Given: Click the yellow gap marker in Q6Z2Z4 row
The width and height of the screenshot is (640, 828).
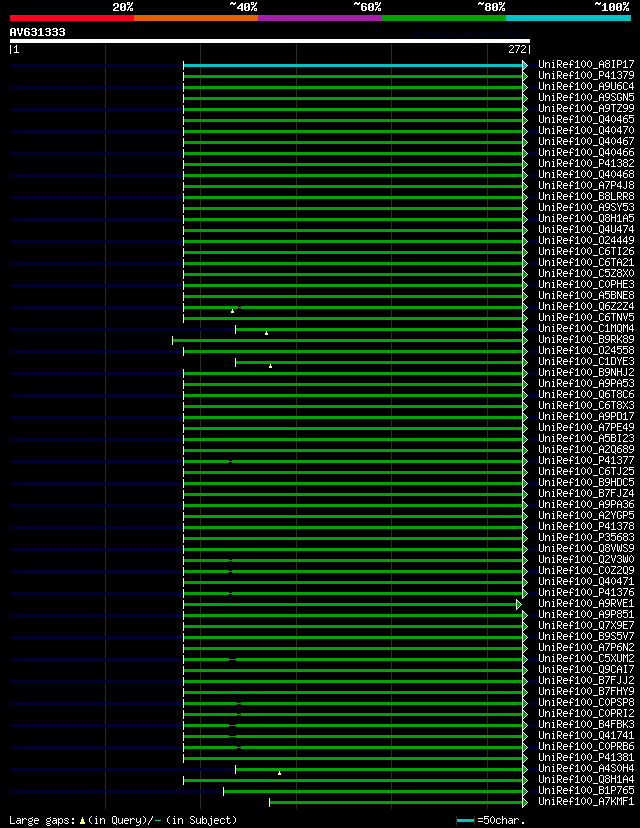Looking at the screenshot, I should pos(232,311).
